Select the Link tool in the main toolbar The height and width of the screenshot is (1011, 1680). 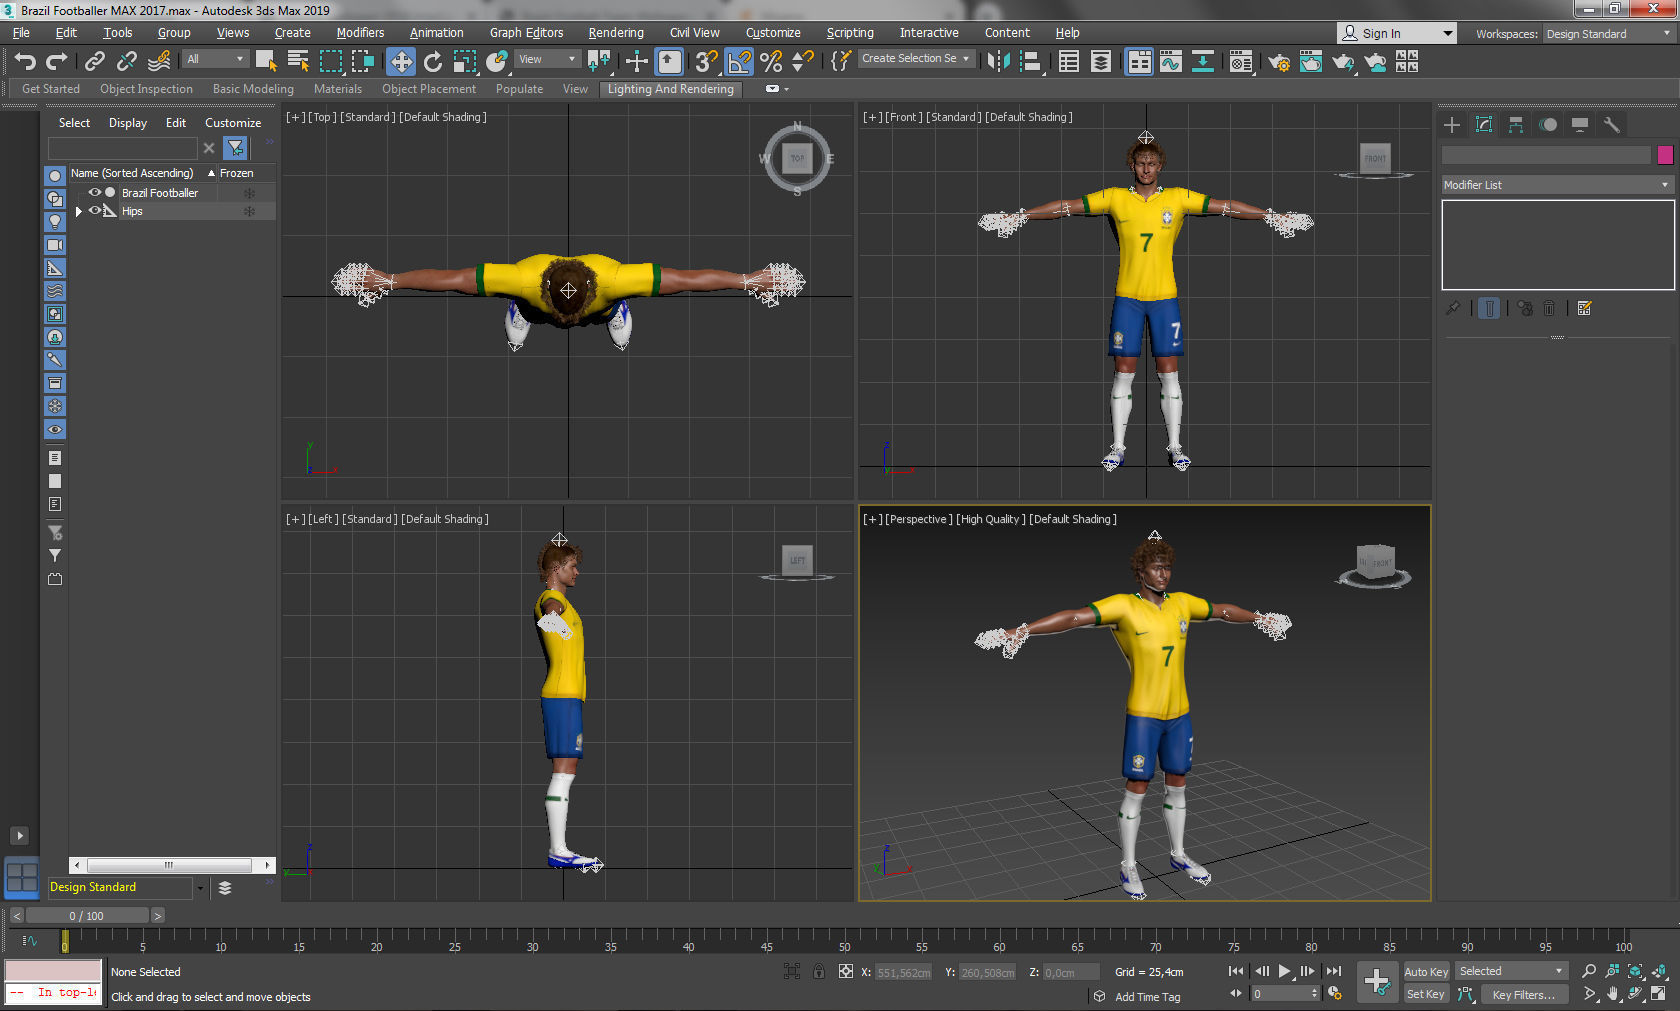click(94, 61)
